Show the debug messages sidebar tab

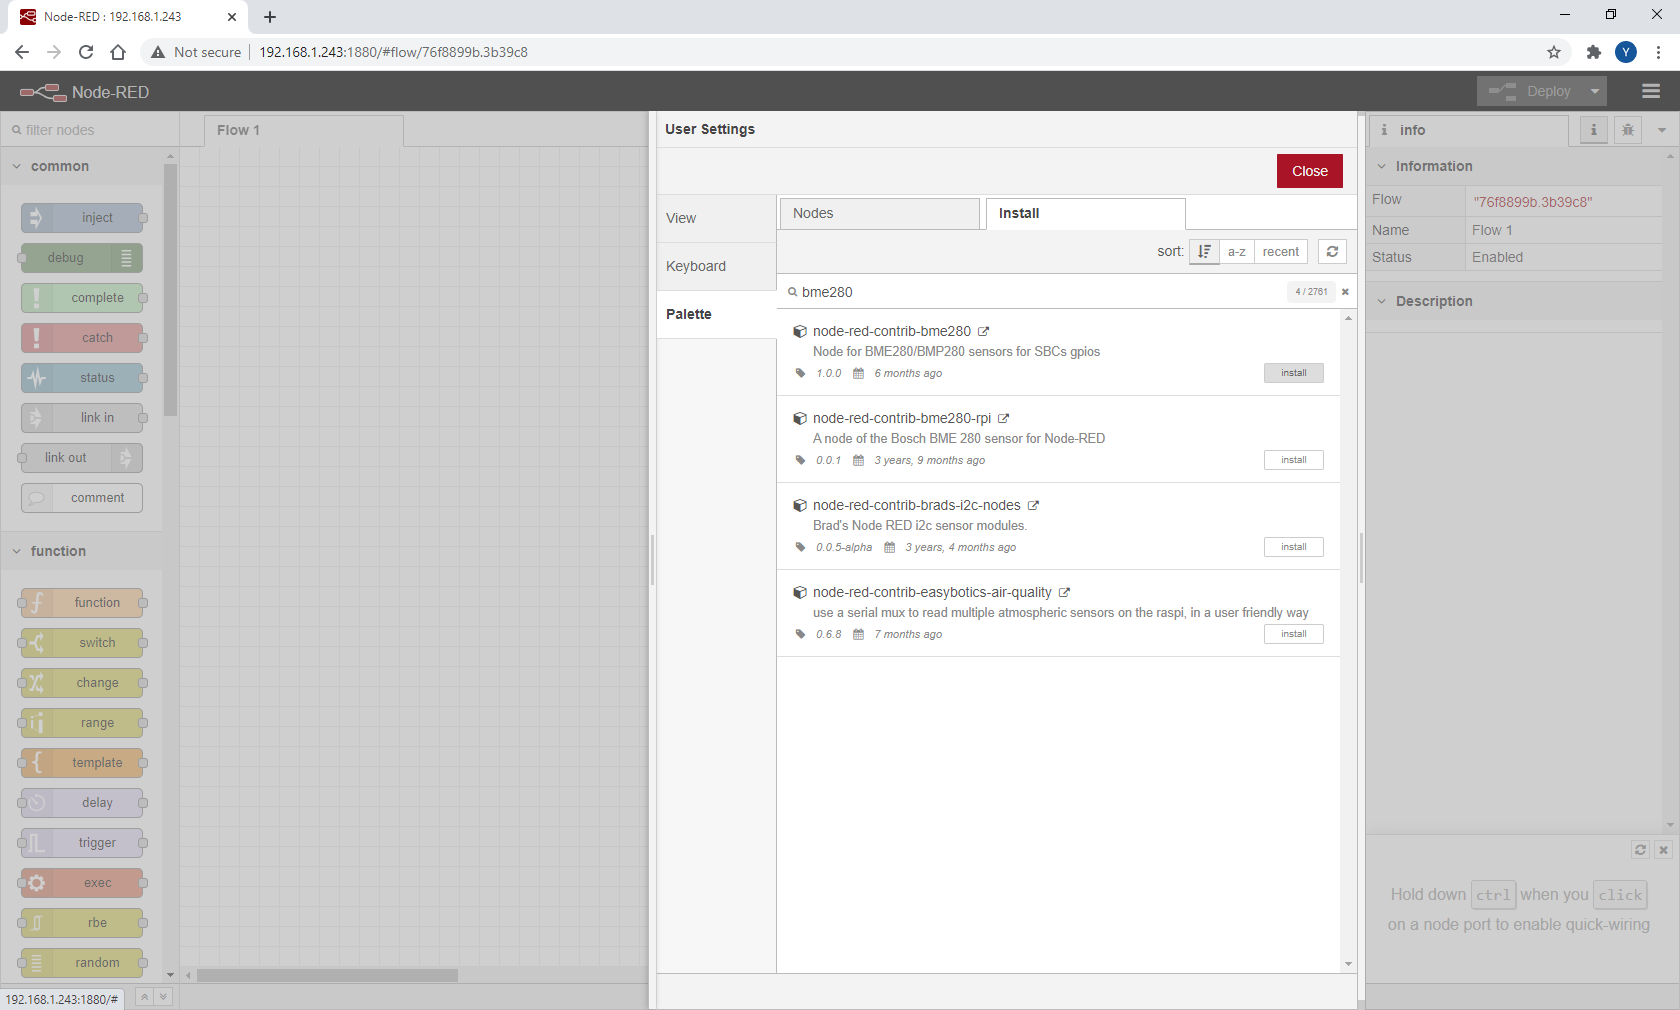pos(1628,130)
